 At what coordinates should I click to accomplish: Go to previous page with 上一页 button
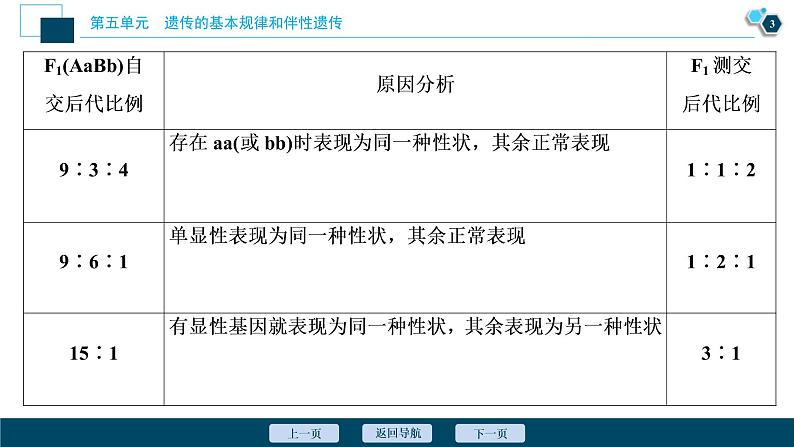[x=304, y=433]
